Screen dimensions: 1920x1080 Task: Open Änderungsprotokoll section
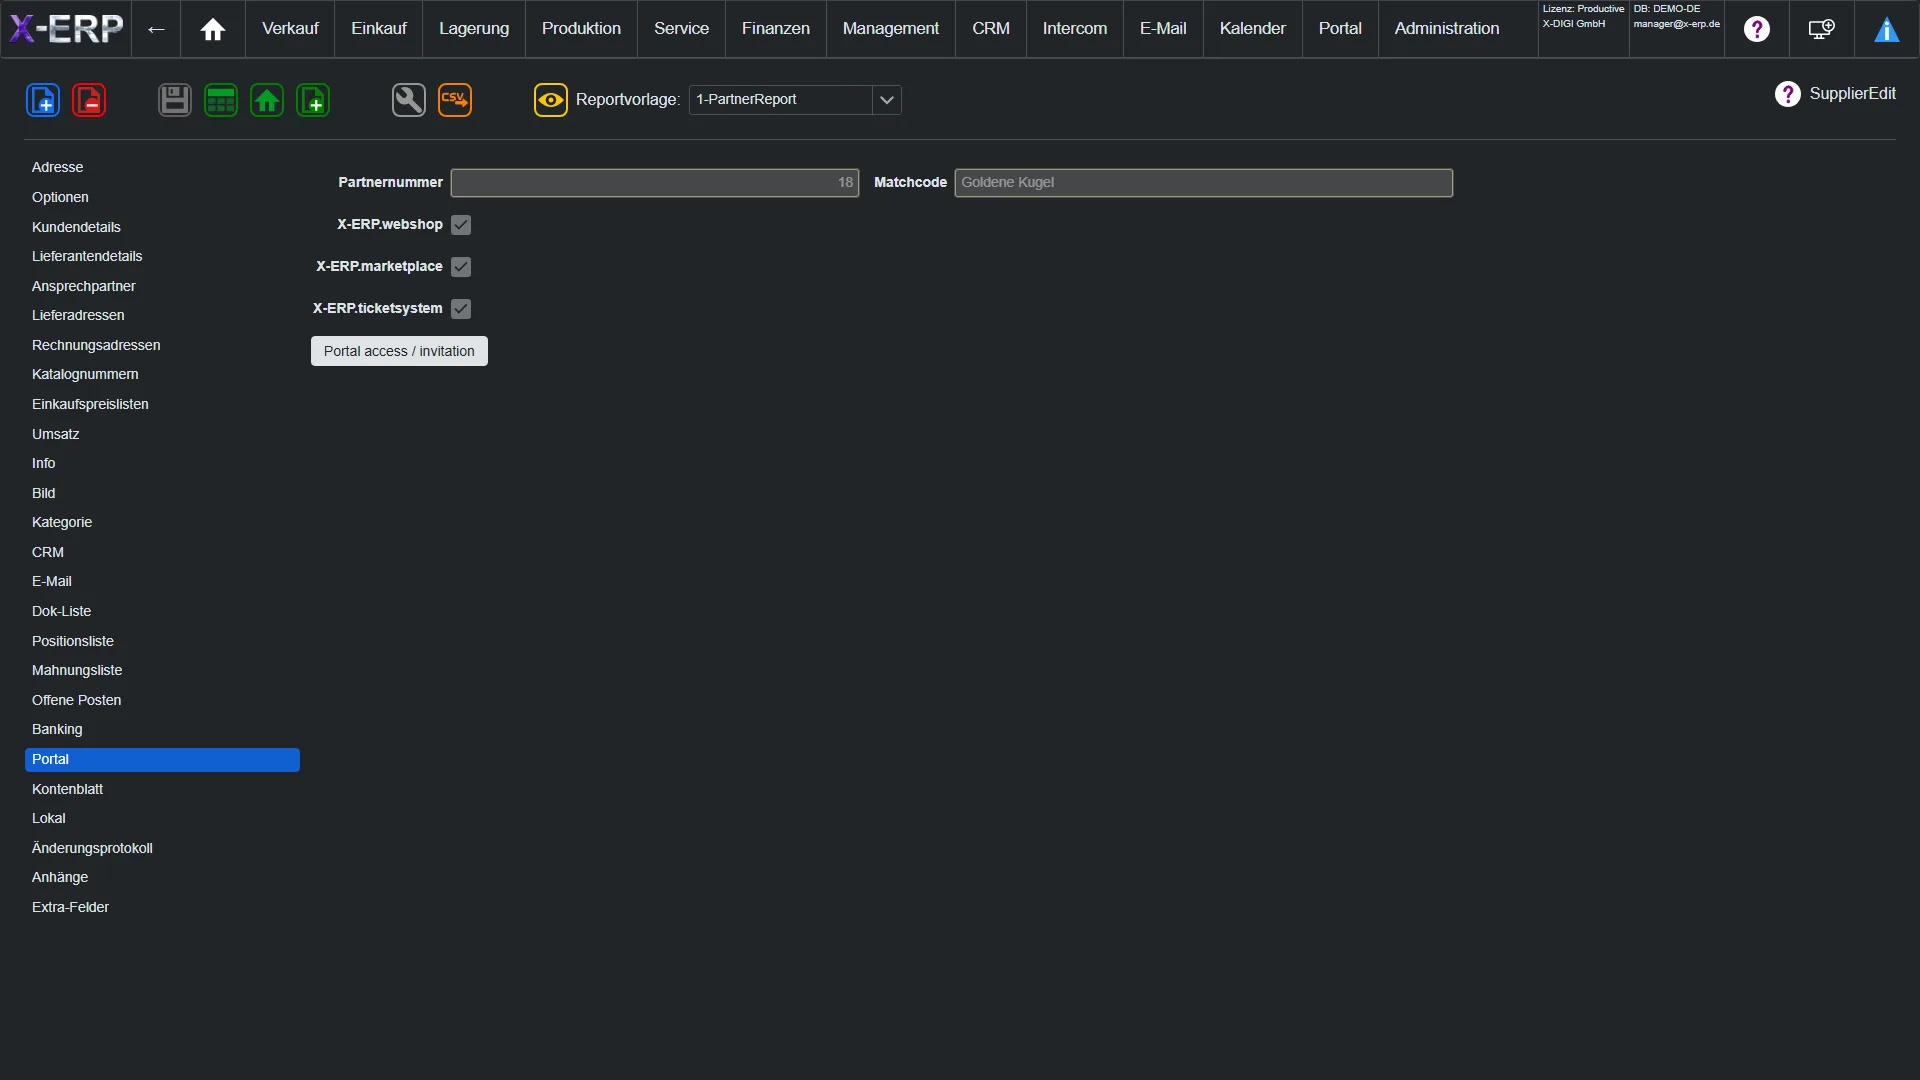[162, 849]
